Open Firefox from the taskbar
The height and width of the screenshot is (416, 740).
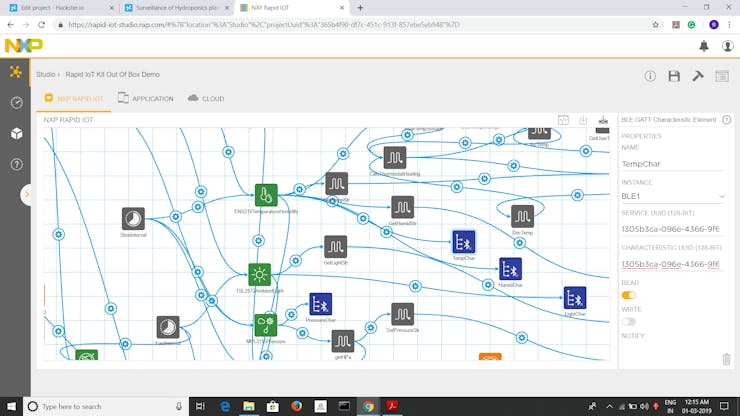click(x=296, y=406)
